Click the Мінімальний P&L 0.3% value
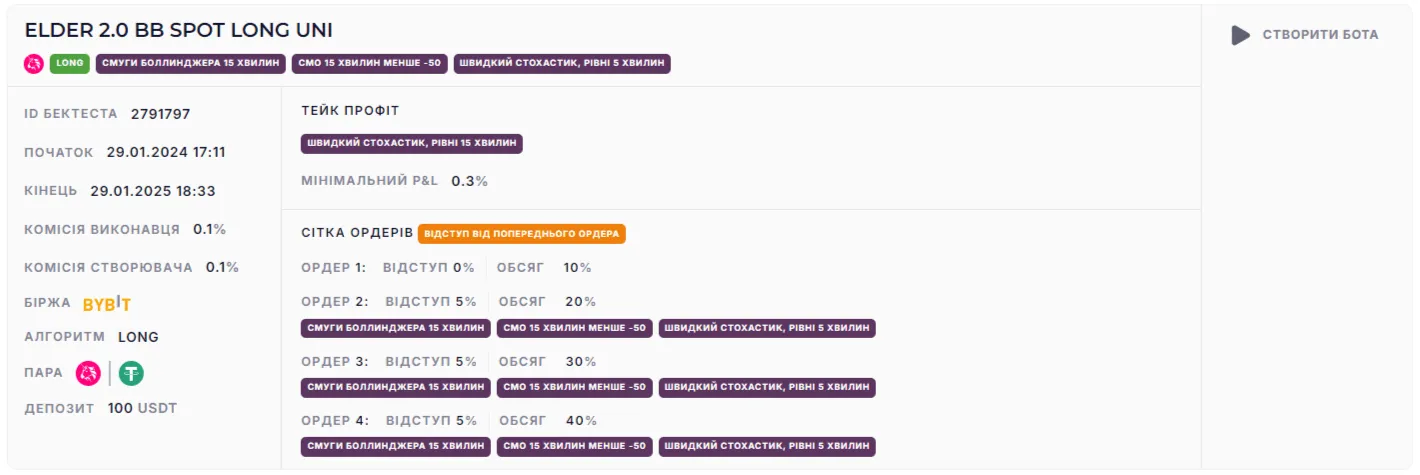Viewport: 1420px width, 475px height. point(469,181)
